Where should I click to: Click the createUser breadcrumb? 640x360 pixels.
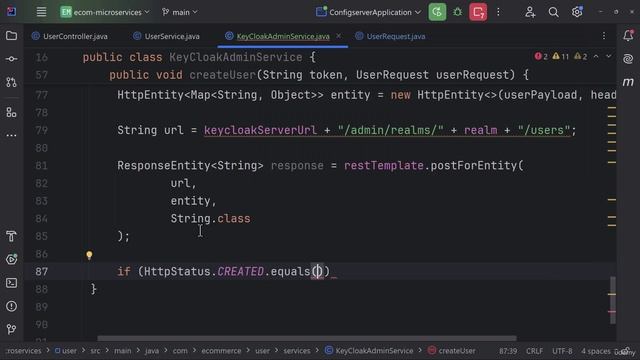click(452, 351)
